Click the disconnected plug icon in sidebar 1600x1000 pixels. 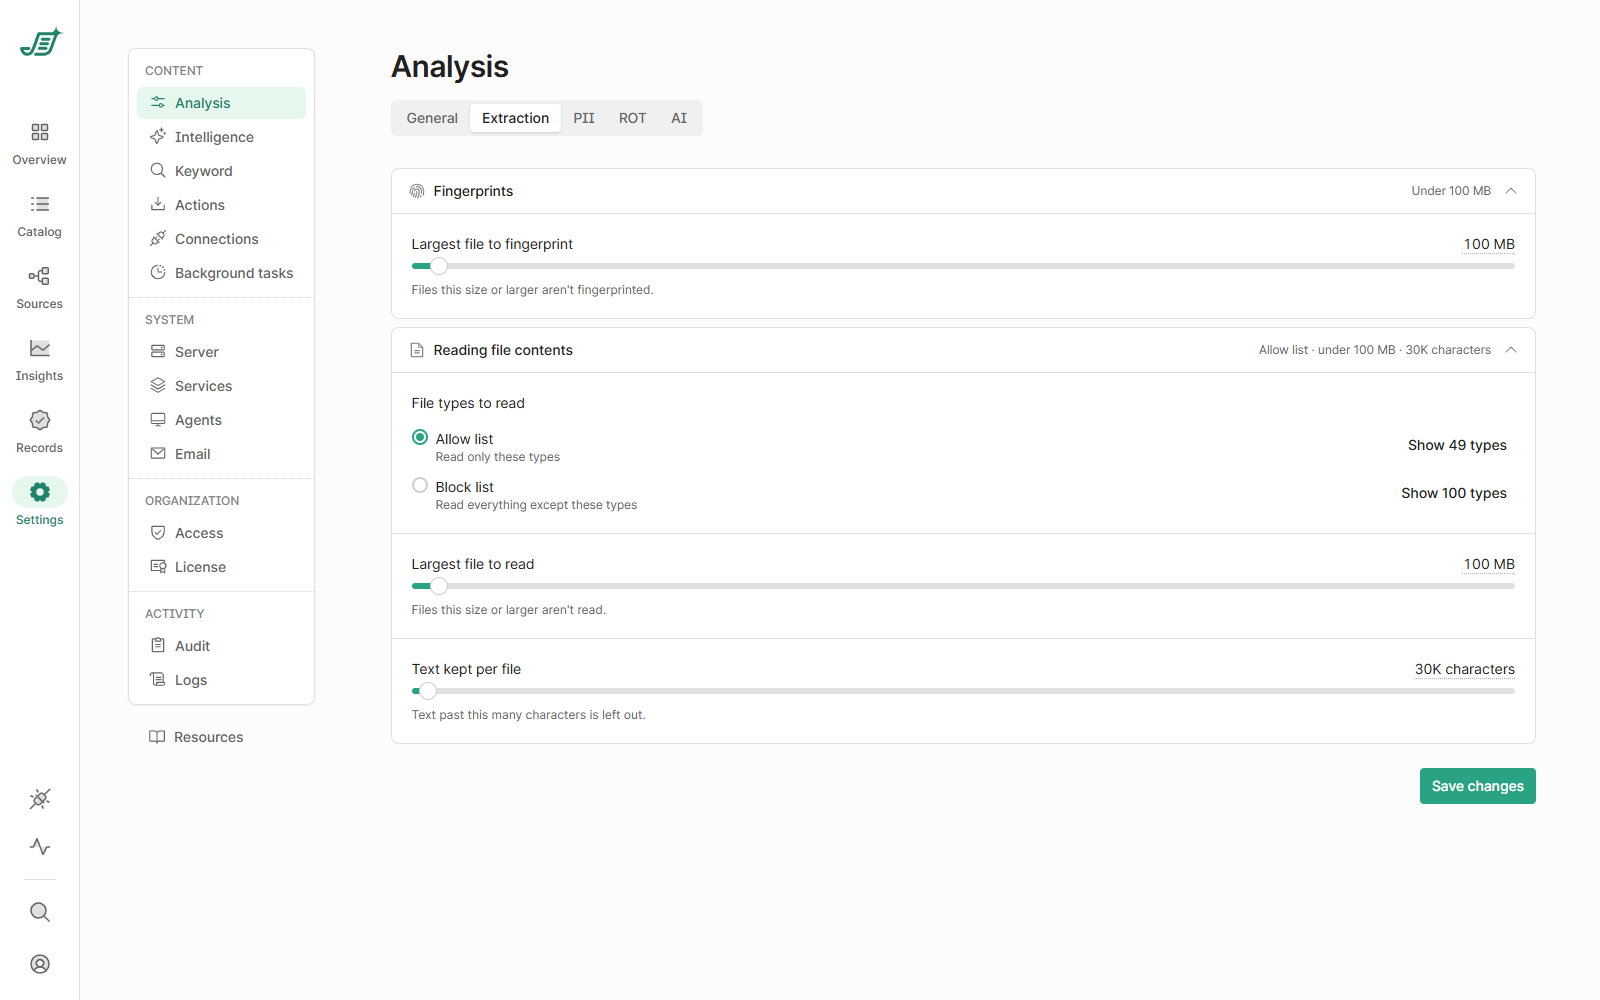[40, 799]
